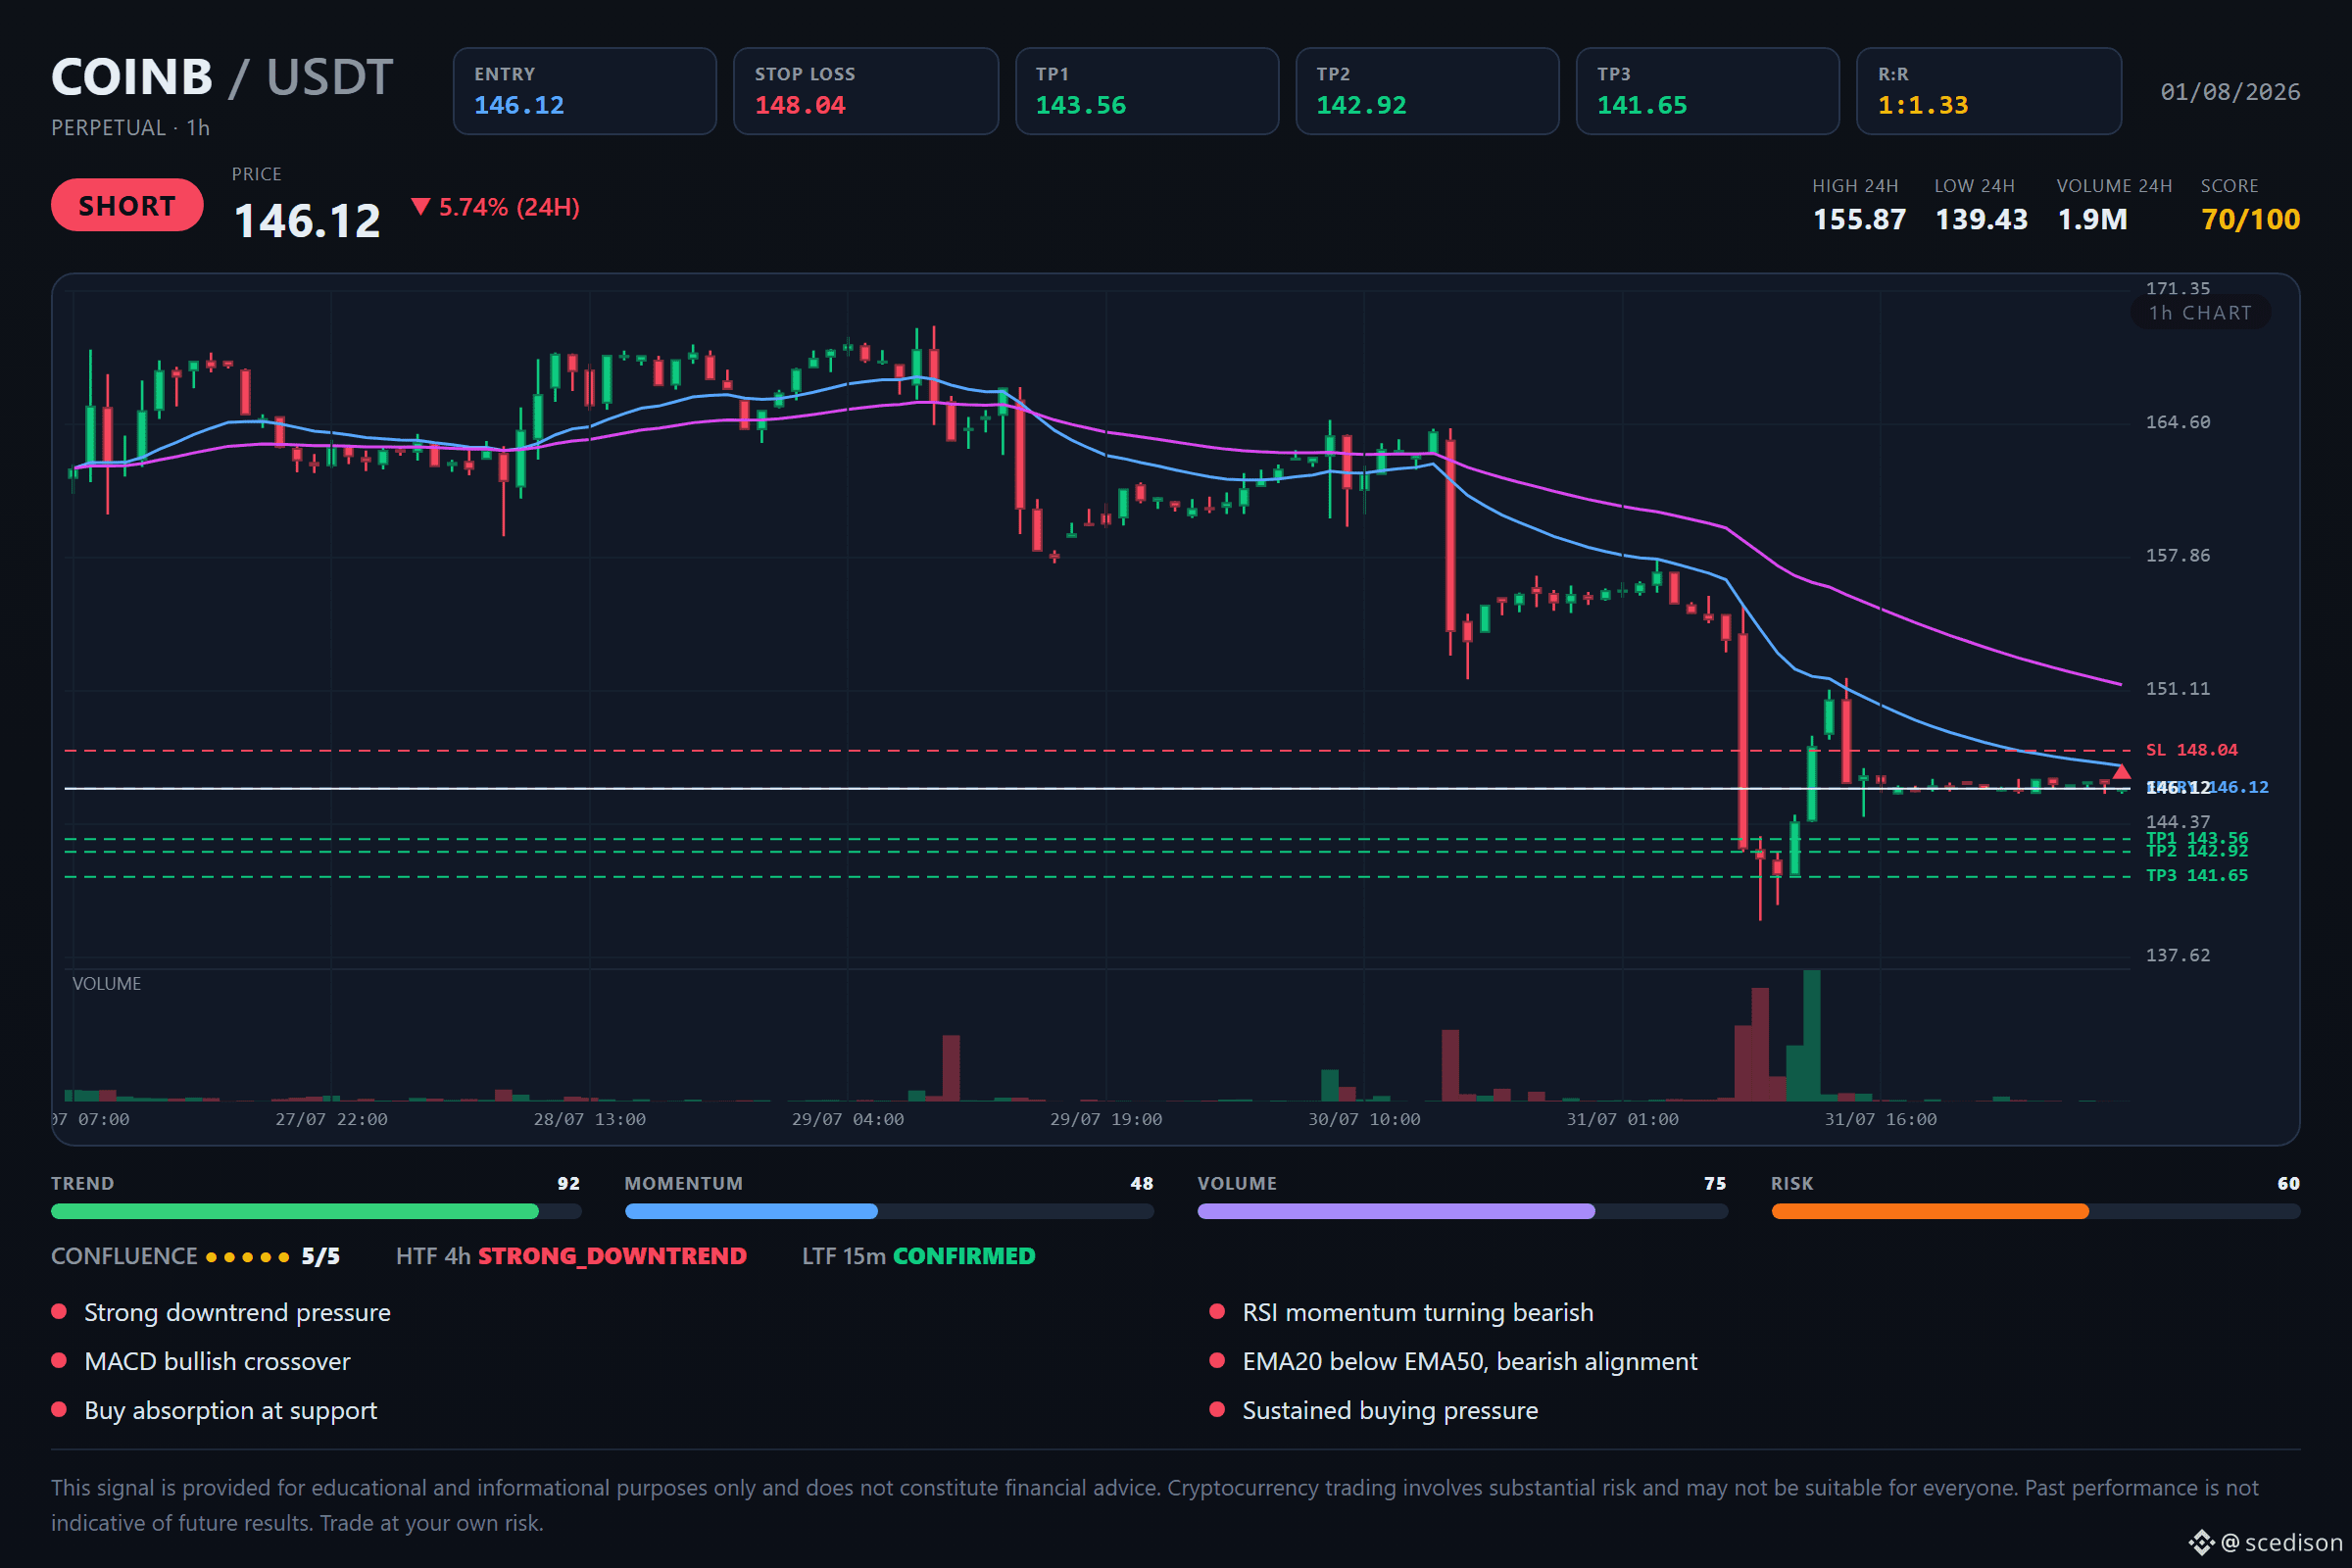This screenshot has height=1568, width=2352.
Task: Click the red bullet beside Strong downtrend pressure
Action: point(59,1312)
